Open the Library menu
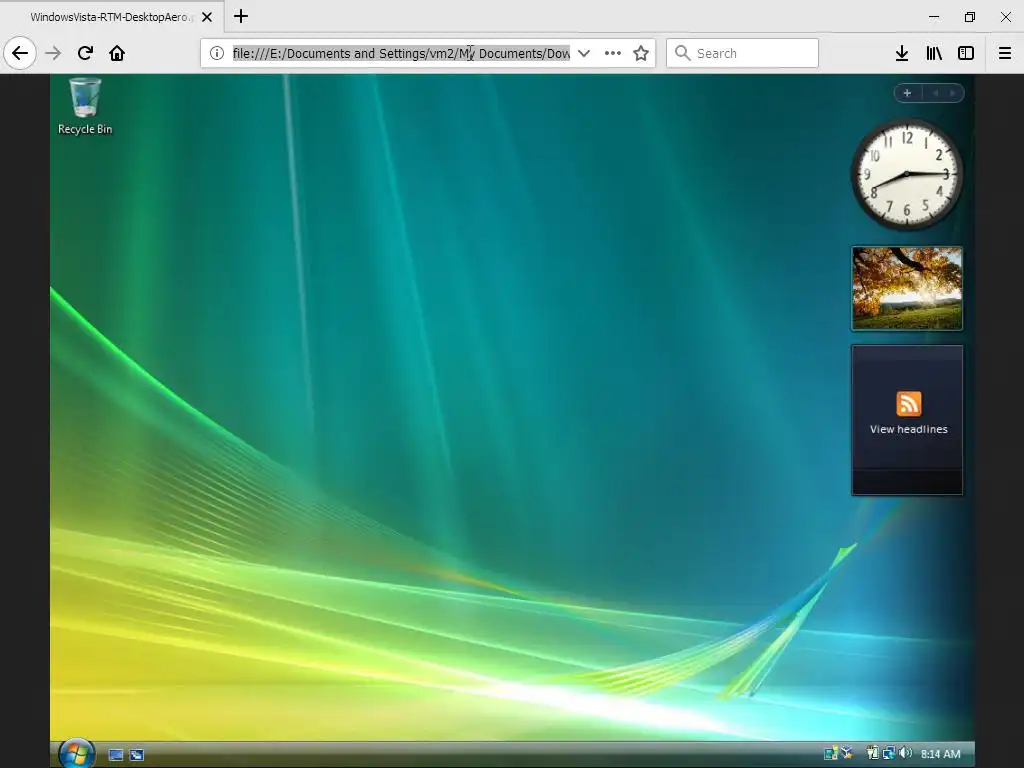The height and width of the screenshot is (768, 1024). pos(934,53)
